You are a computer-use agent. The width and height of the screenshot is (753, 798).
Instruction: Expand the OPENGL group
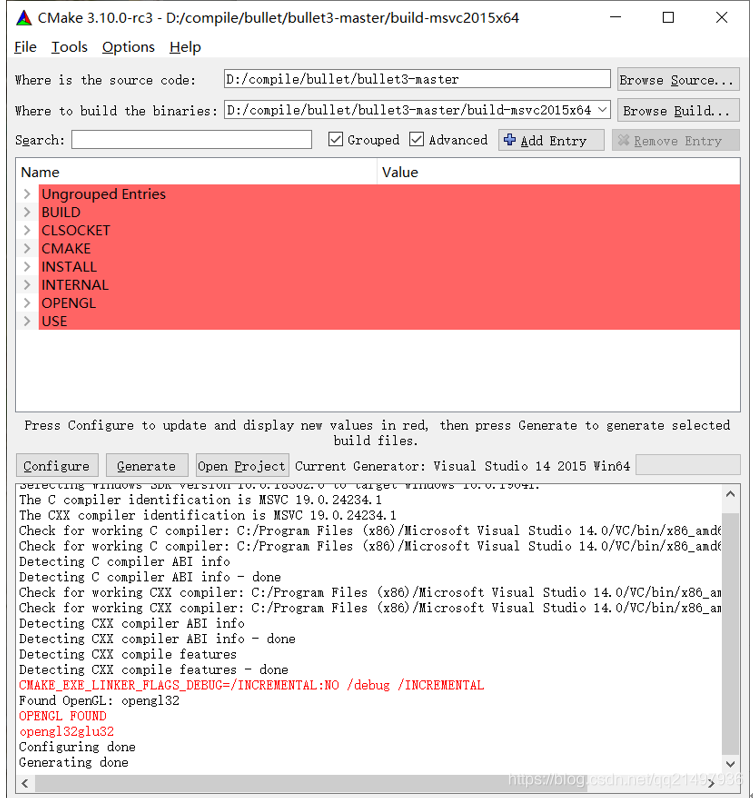[x=27, y=303]
